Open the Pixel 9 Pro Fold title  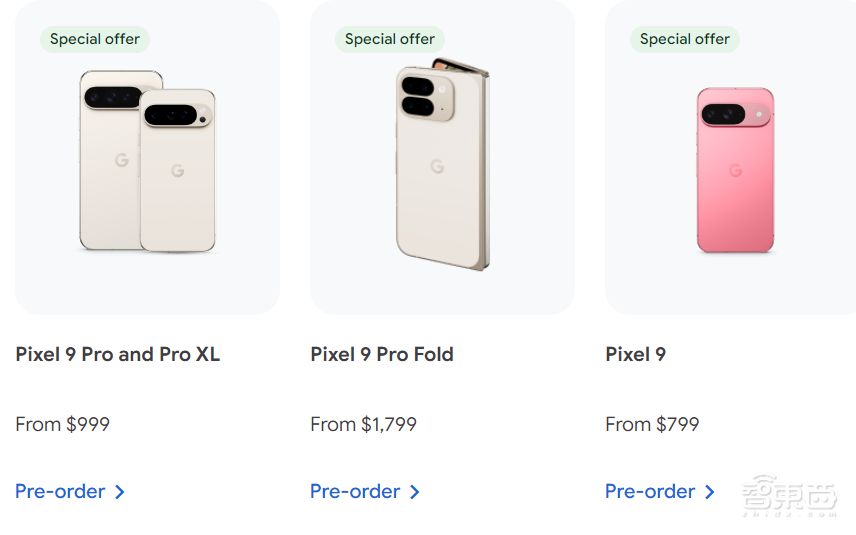[x=382, y=354]
